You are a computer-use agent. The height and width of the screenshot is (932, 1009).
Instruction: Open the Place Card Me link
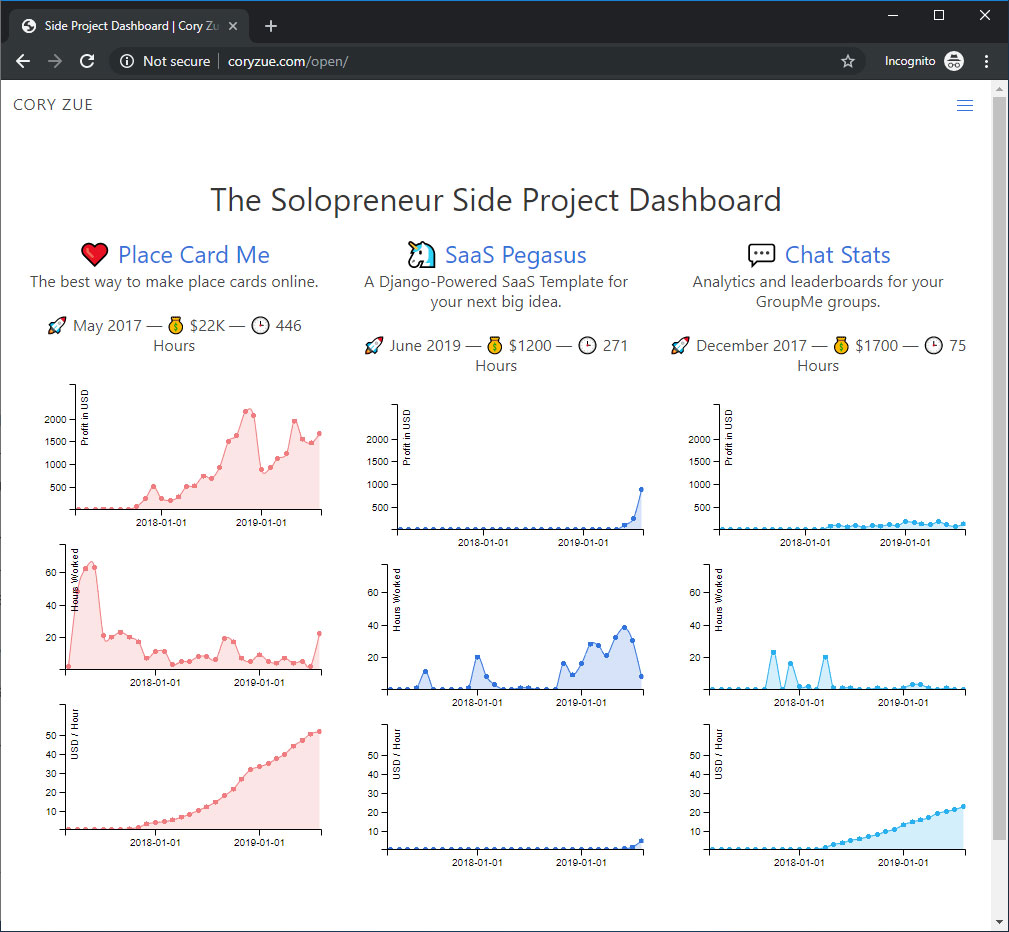click(x=194, y=255)
